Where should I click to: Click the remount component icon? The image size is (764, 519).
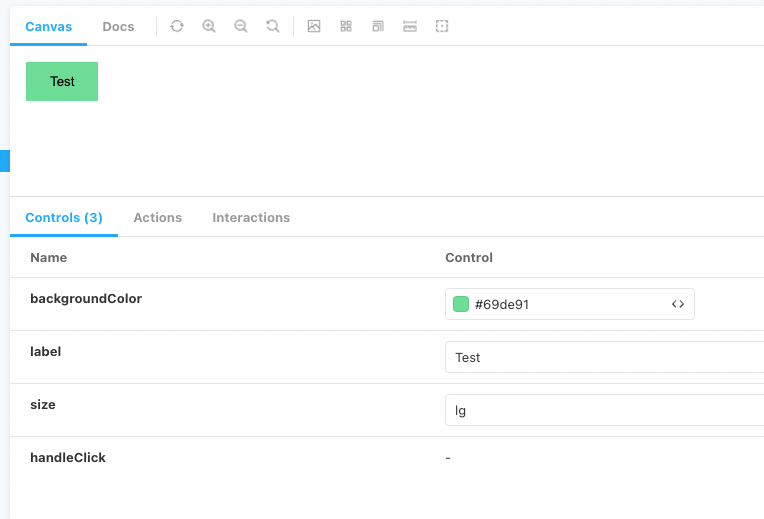coord(177,26)
